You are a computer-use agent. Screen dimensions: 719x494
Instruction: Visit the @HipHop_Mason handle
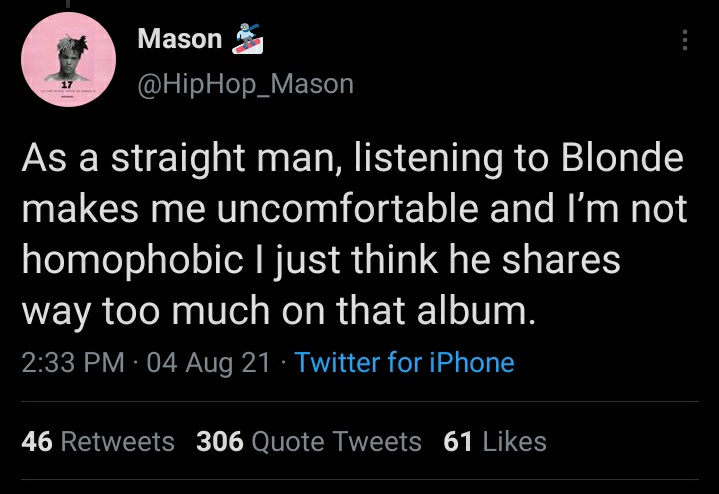[x=245, y=83]
